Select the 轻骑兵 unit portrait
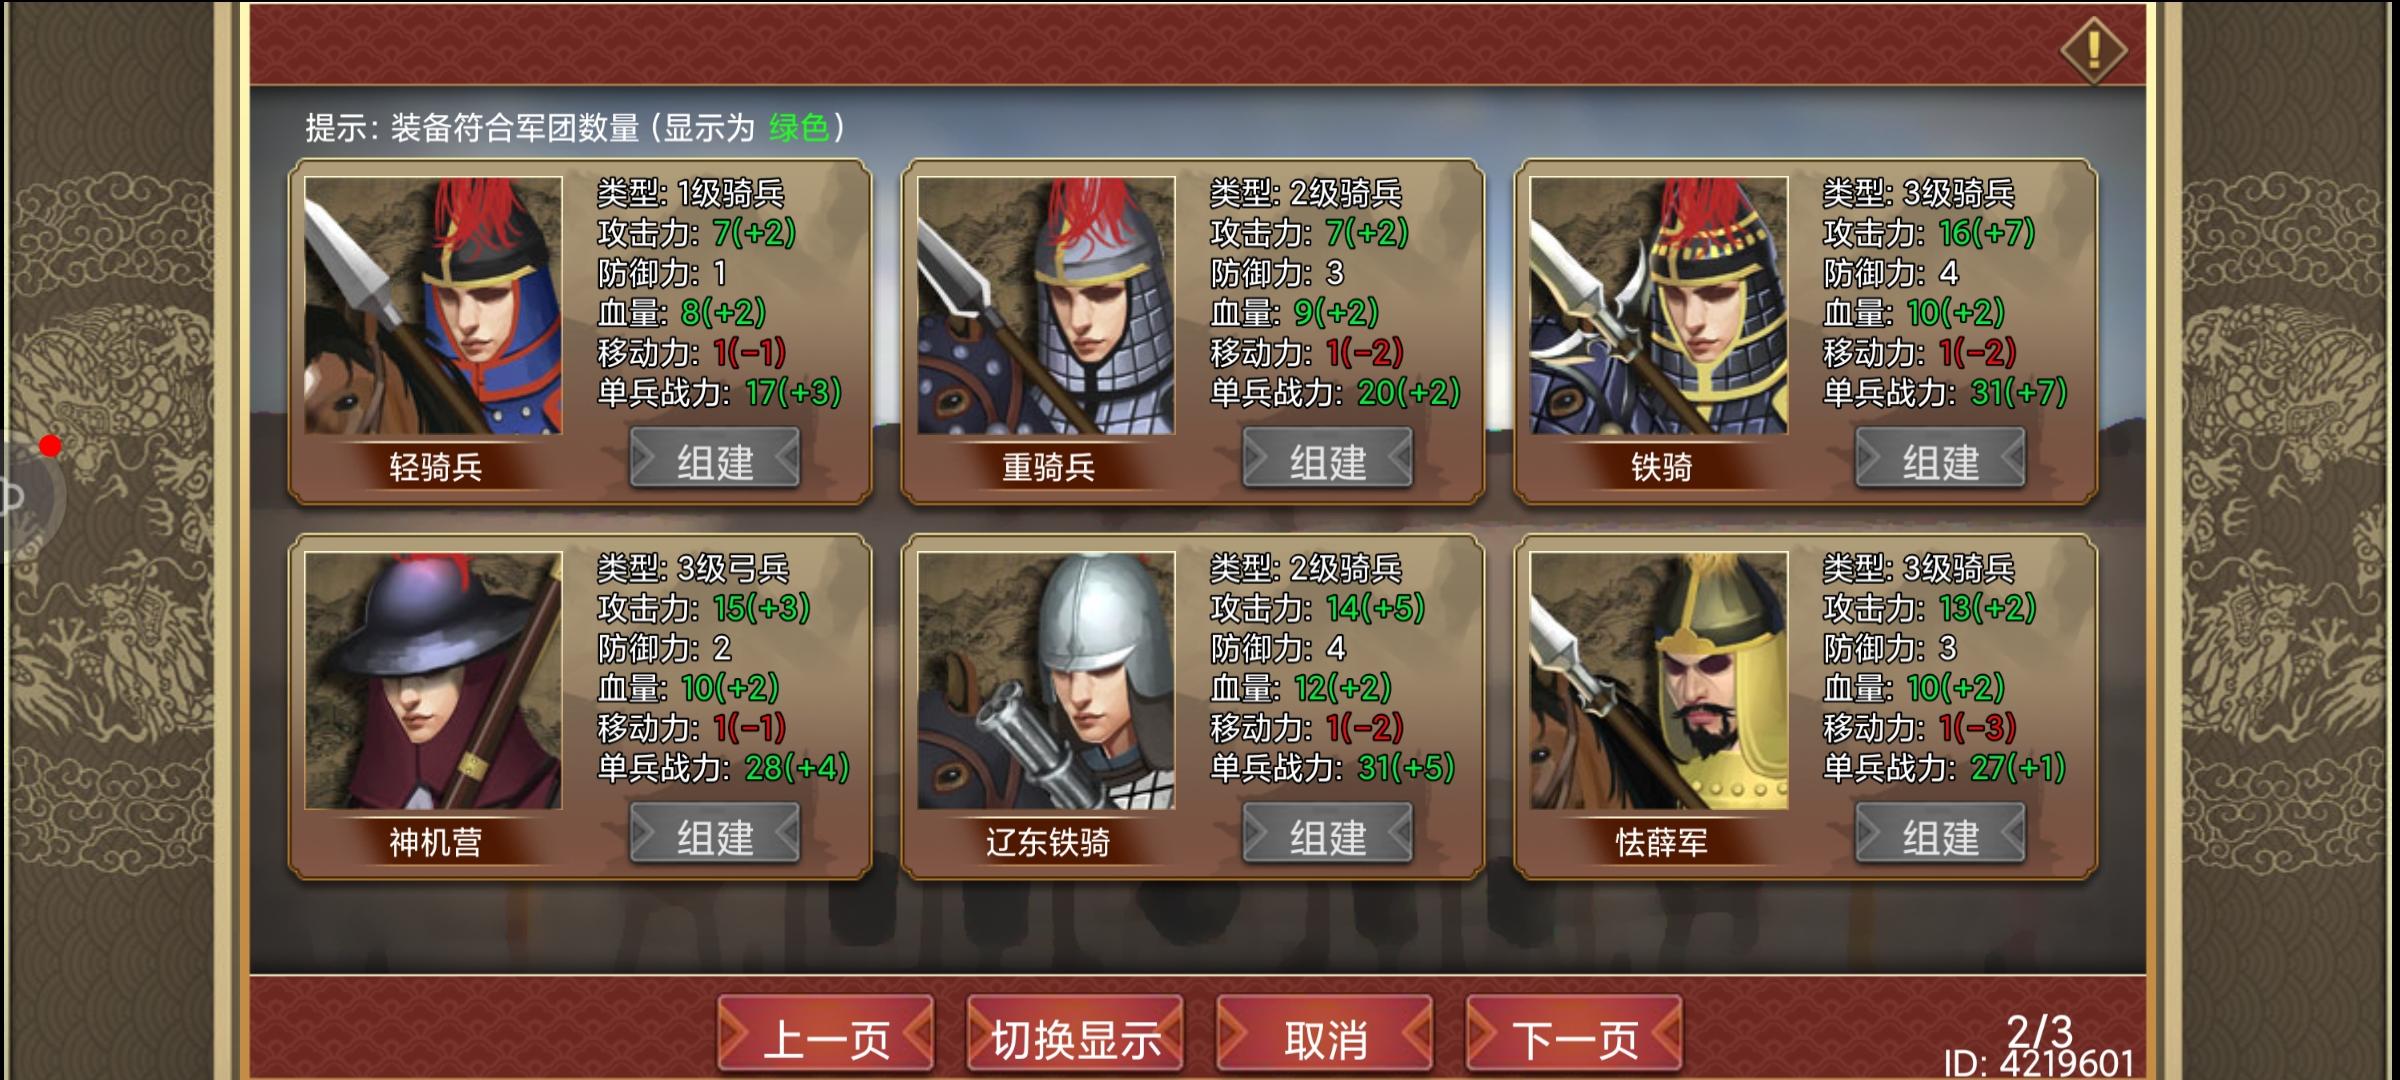Screen dimensions: 2400x1080 [433, 305]
